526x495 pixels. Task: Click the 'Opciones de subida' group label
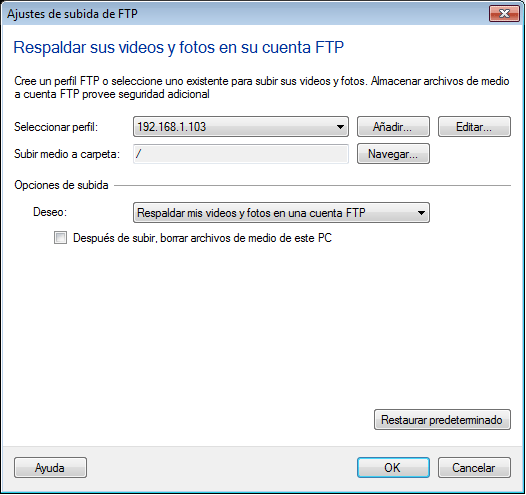tap(61, 185)
